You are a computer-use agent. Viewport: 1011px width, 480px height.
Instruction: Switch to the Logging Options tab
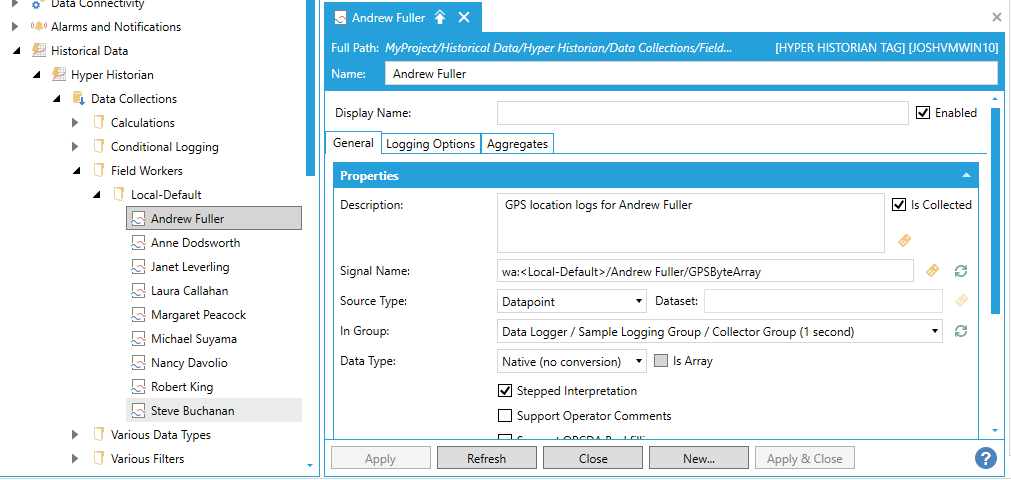[430, 144]
